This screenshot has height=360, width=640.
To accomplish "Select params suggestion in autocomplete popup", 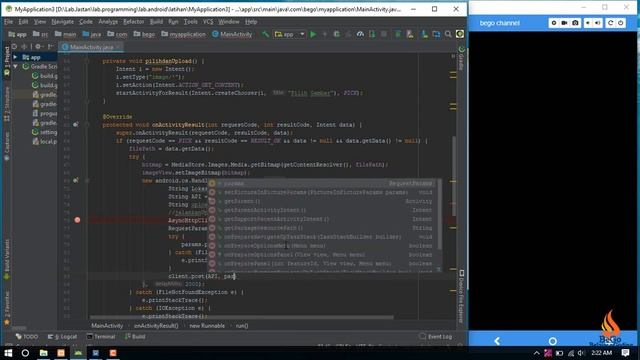I will 324,184.
